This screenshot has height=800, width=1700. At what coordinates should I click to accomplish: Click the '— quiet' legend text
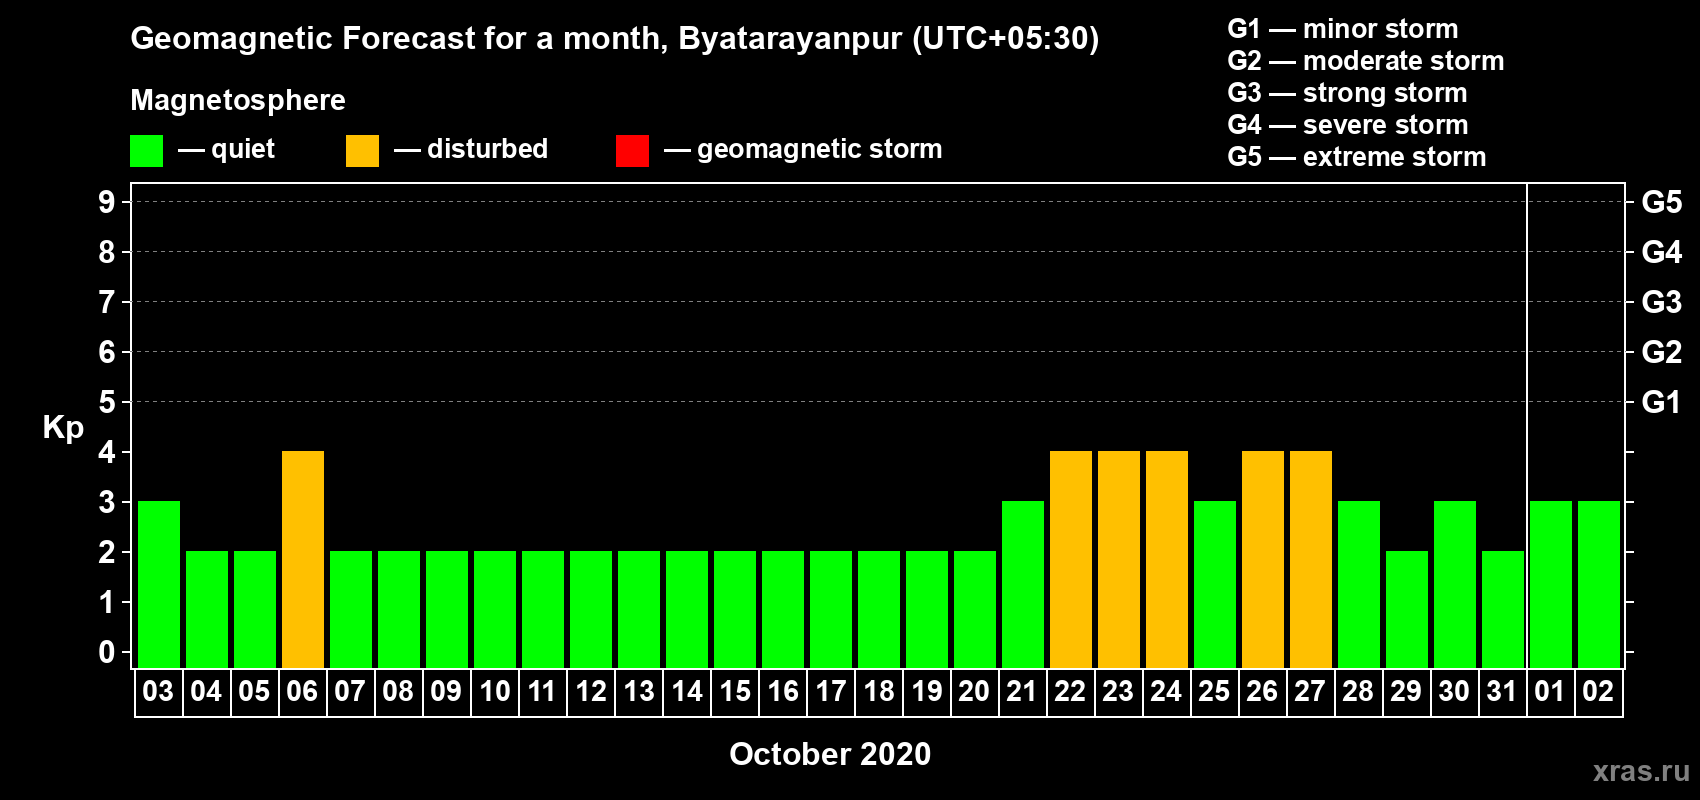[226, 150]
